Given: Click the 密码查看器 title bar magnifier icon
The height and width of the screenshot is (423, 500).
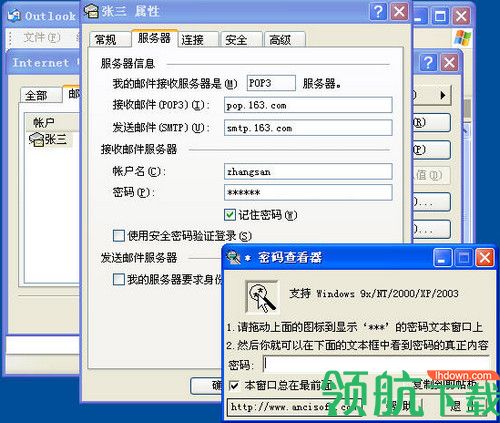Looking at the screenshot, I should click(x=233, y=257).
